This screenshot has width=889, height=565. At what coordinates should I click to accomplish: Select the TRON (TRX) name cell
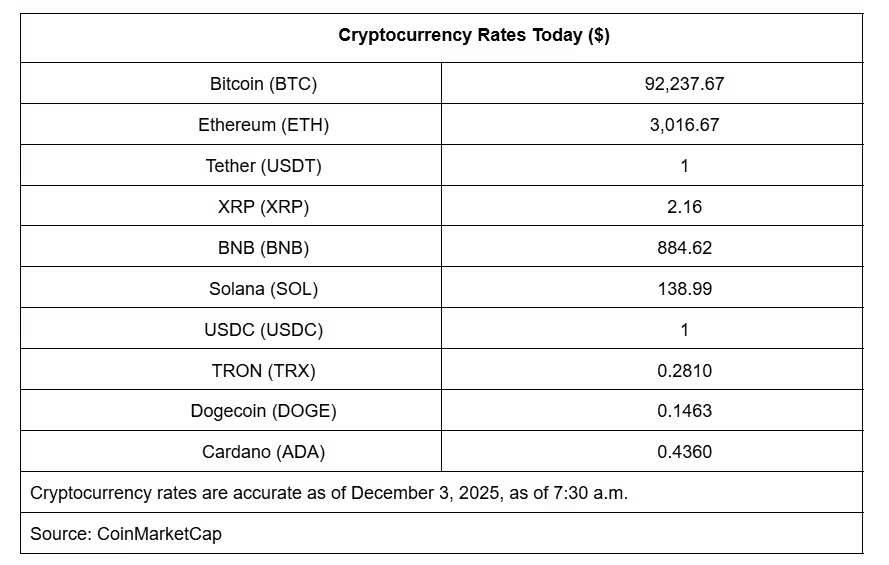pos(263,371)
